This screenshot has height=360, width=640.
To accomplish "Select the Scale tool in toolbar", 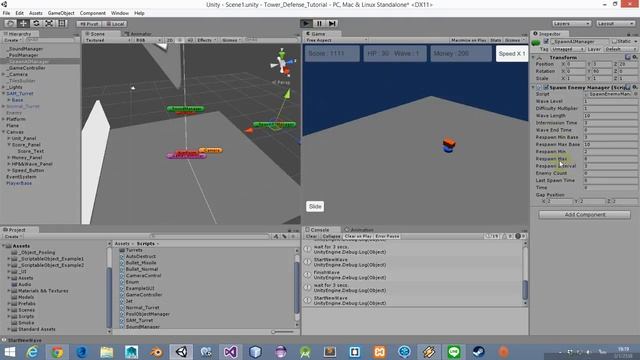I will pyautogui.click(x=49, y=24).
